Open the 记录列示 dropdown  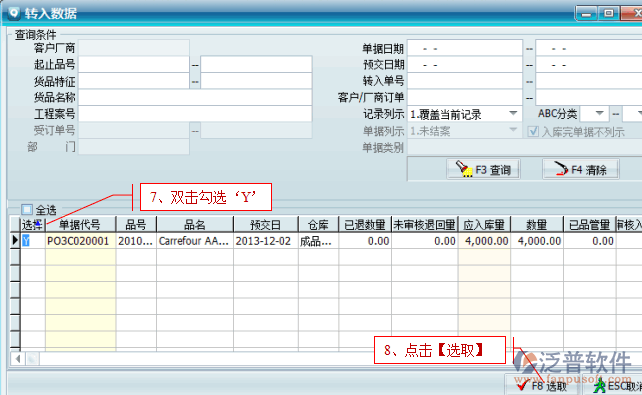pyautogui.click(x=513, y=114)
